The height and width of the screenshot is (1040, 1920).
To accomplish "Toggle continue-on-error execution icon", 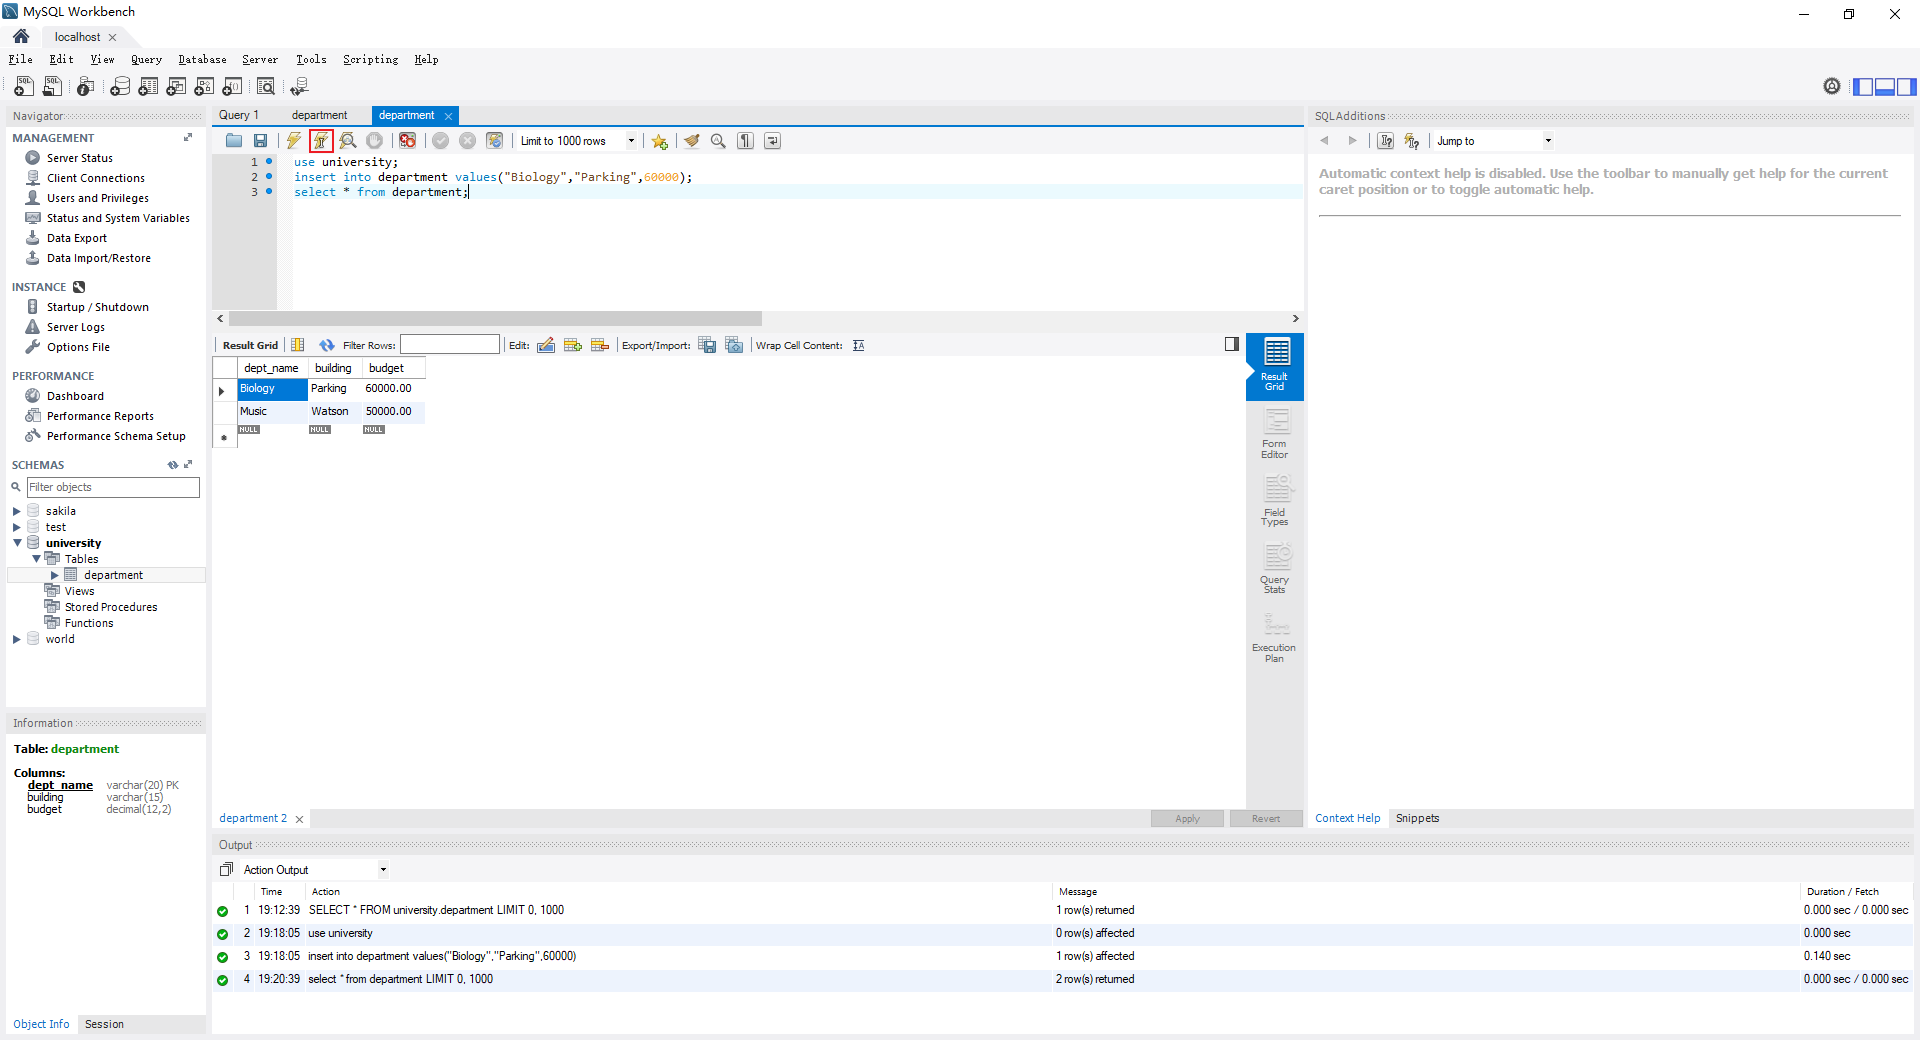I will (x=407, y=141).
